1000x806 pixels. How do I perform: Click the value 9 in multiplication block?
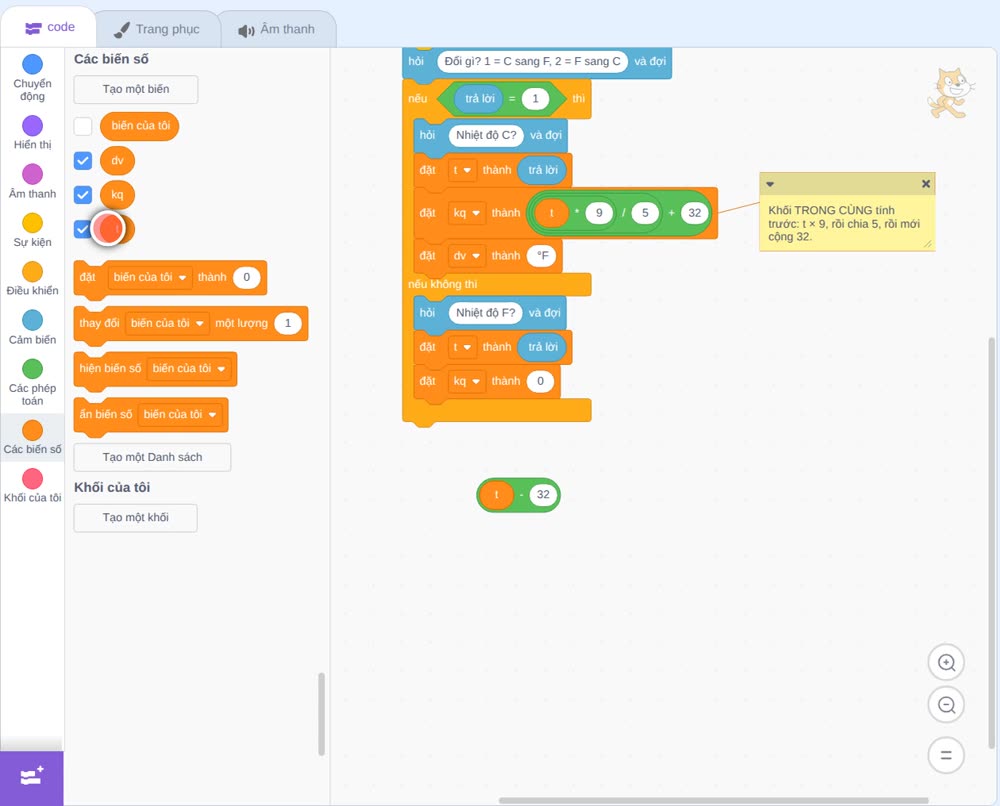[599, 213]
